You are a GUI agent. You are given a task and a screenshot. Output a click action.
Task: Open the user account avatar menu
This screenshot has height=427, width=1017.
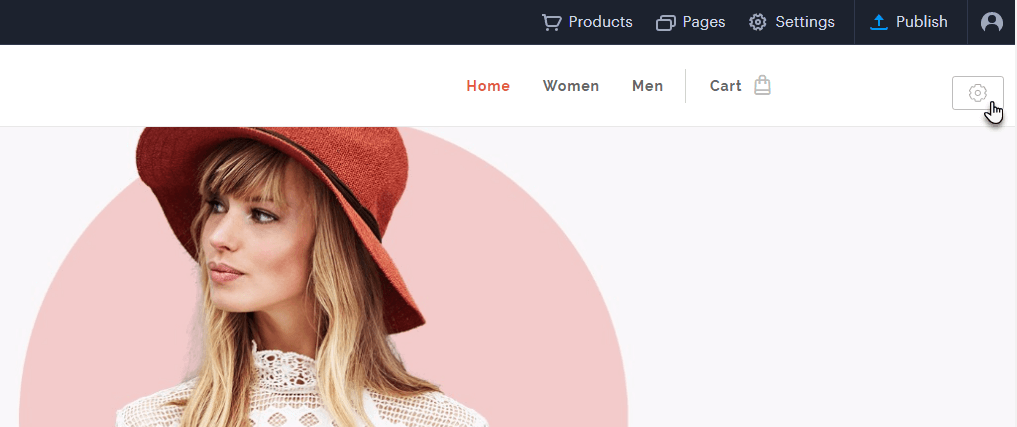(992, 22)
